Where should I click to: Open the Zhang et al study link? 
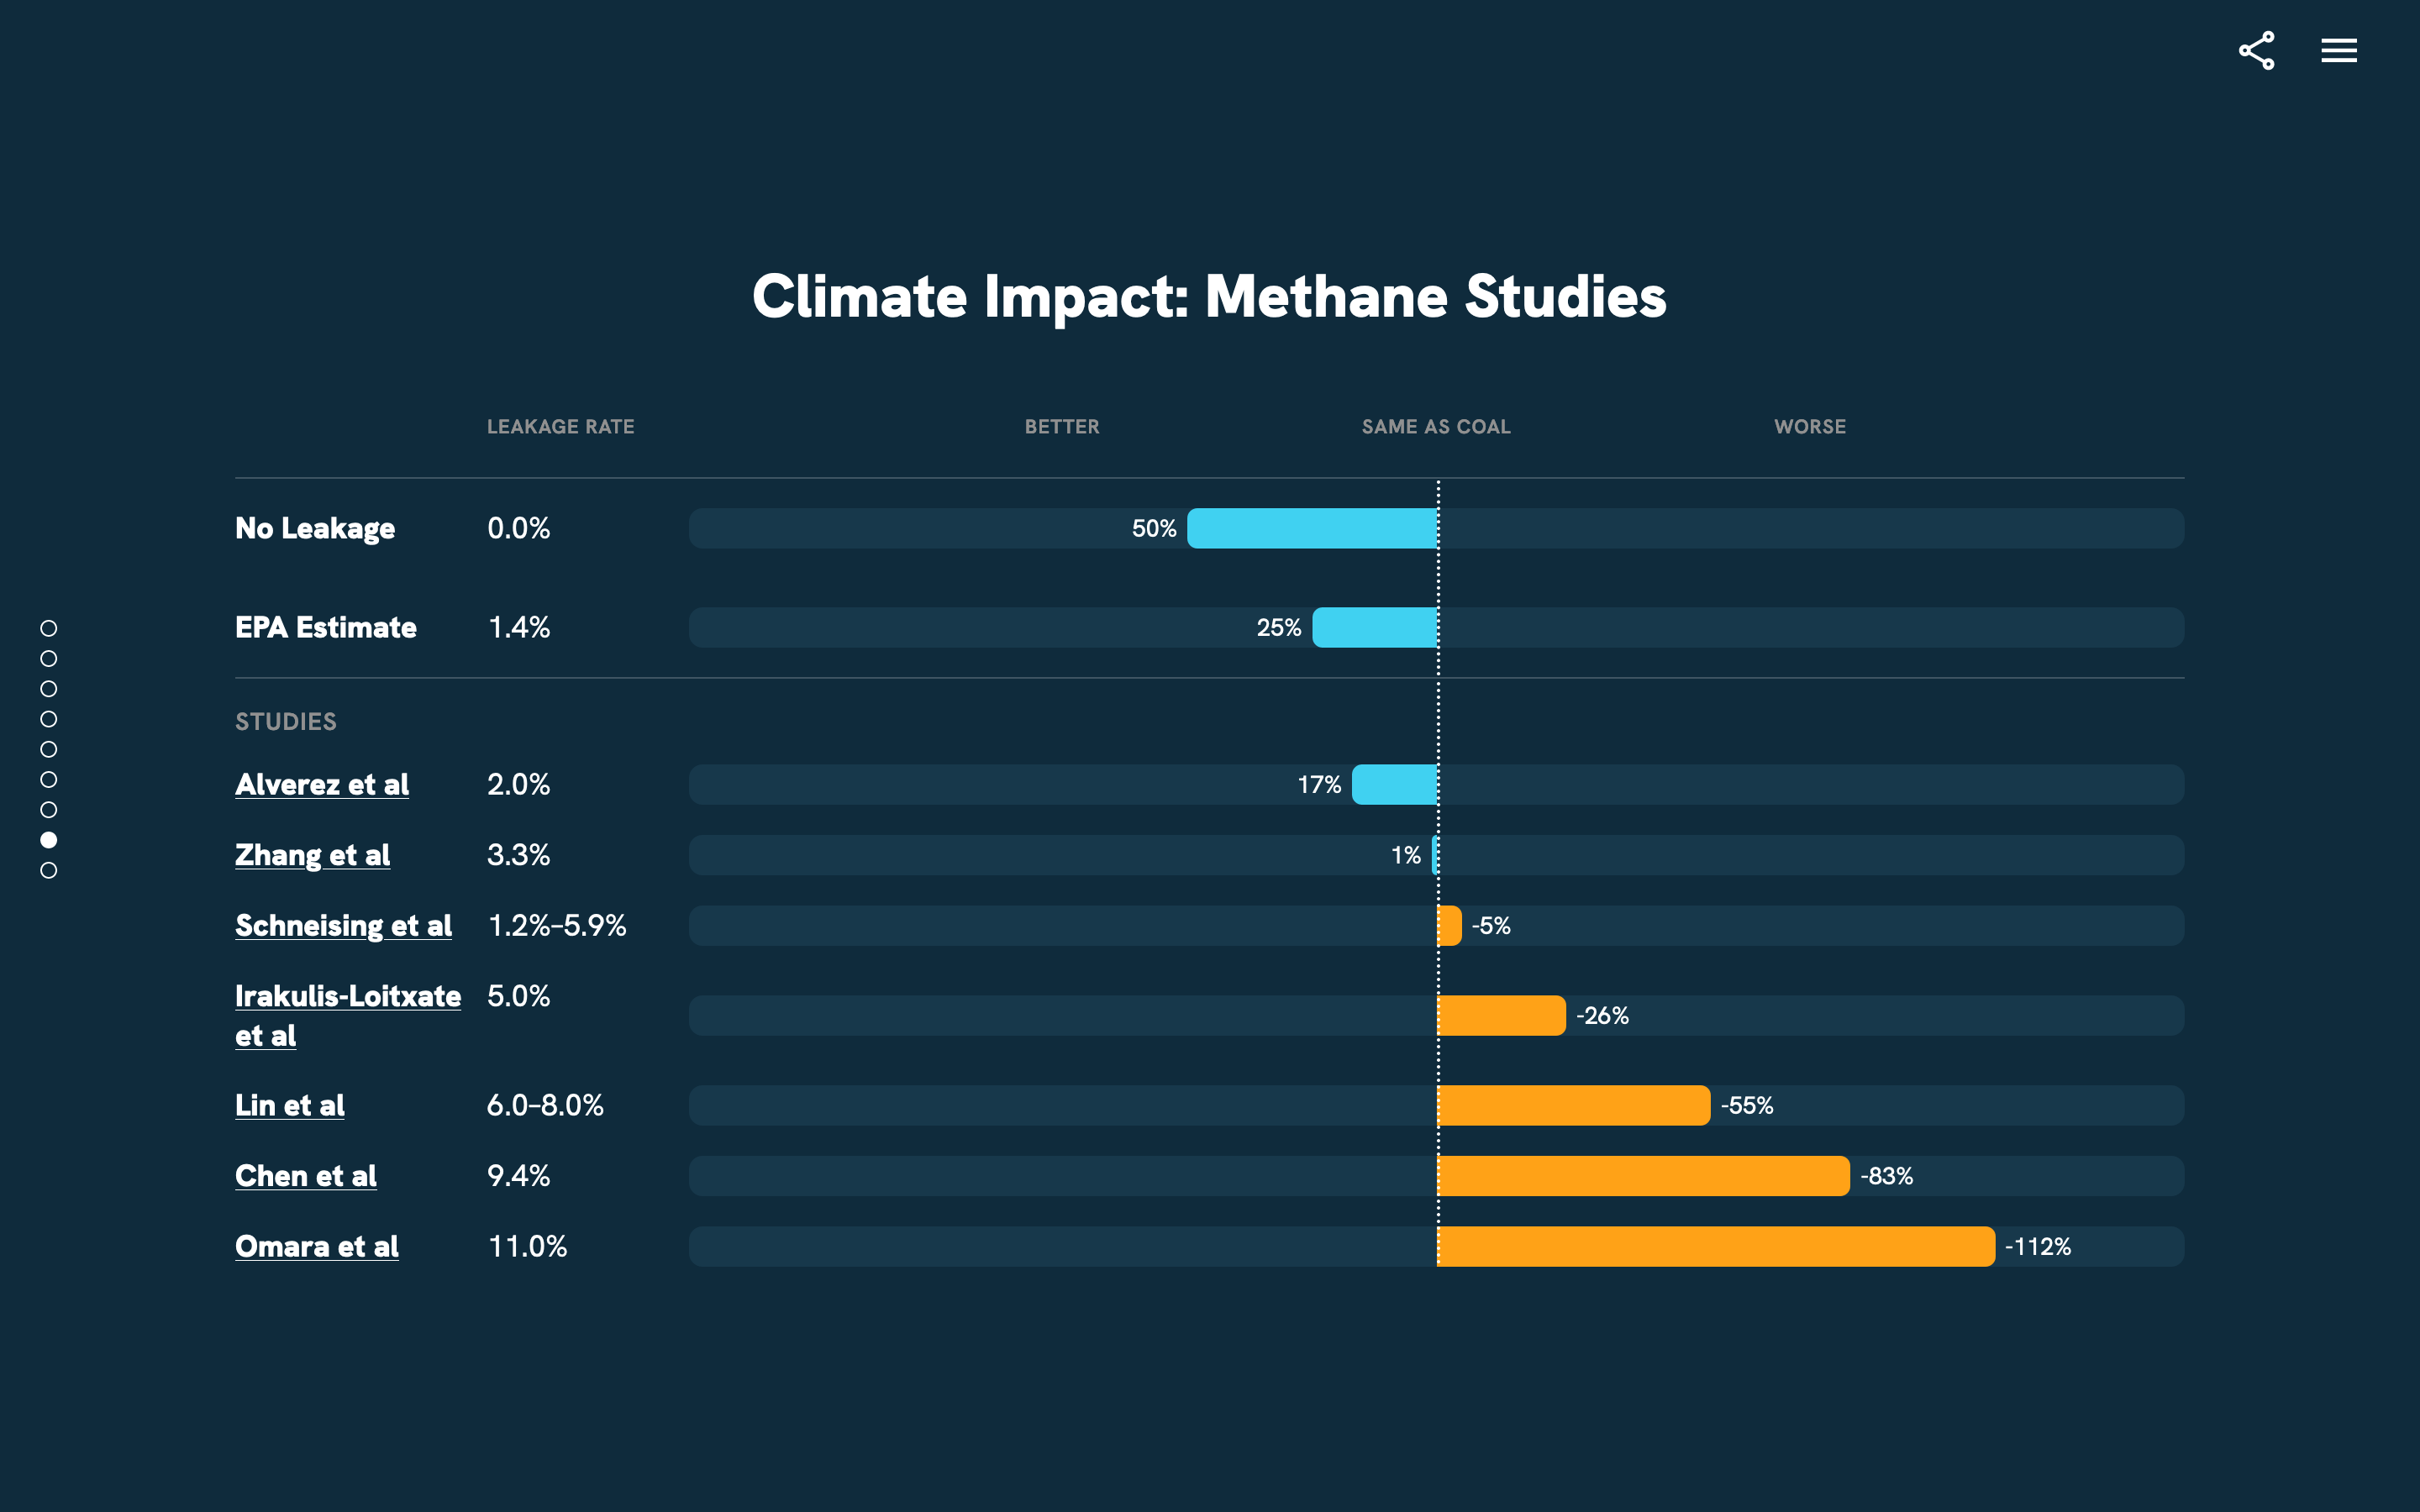[312, 855]
